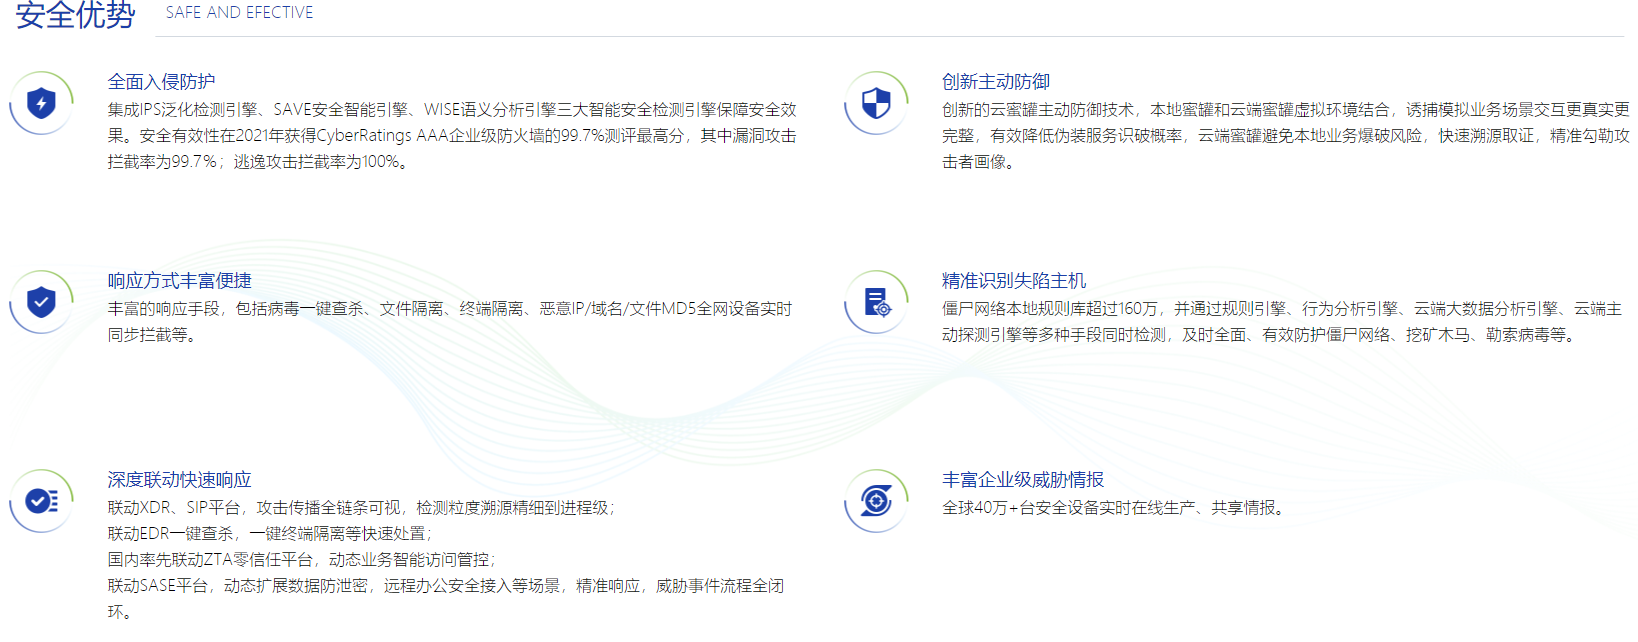Click the text about 僵尸网络本地规则库

coord(1280,322)
